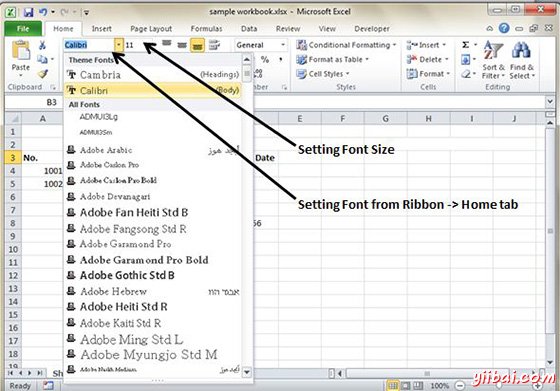Open Cell Styles dropdown

coord(323,74)
